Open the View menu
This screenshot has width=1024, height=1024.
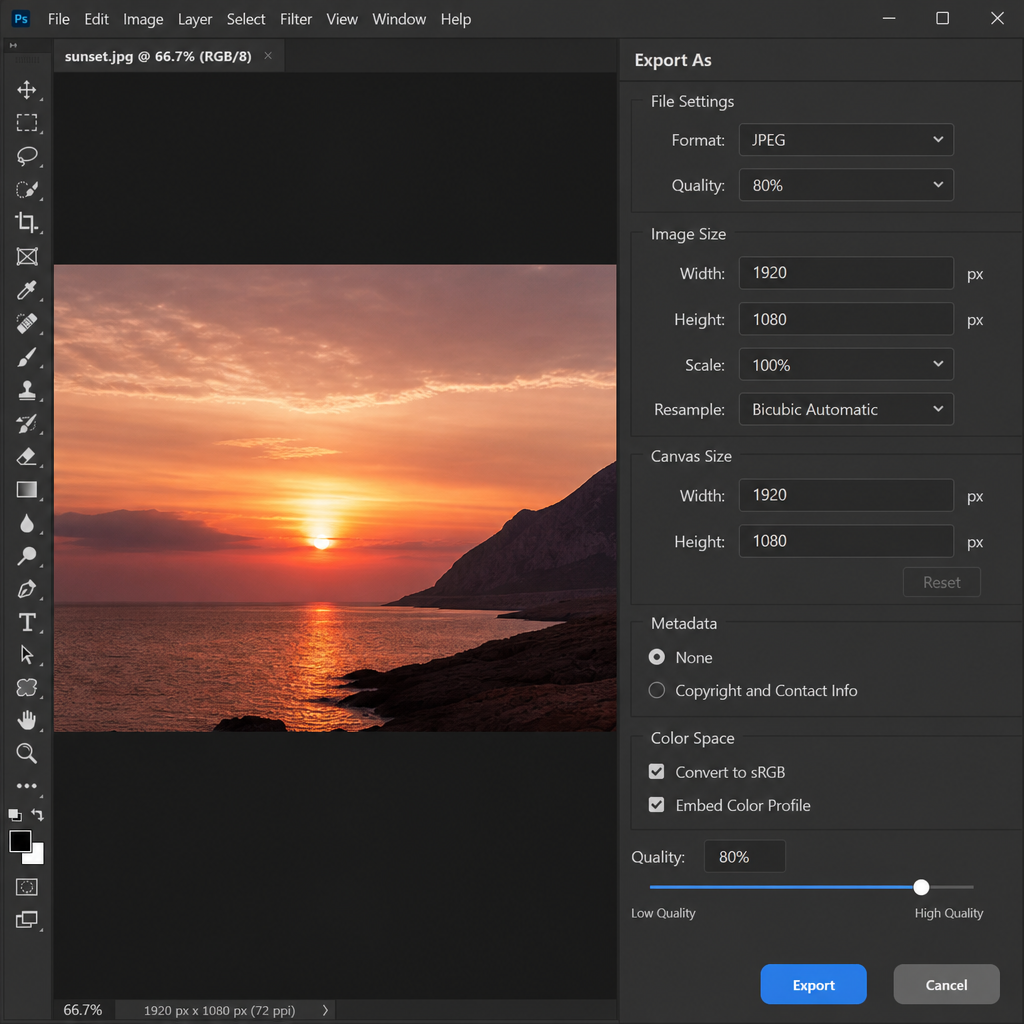tap(342, 19)
